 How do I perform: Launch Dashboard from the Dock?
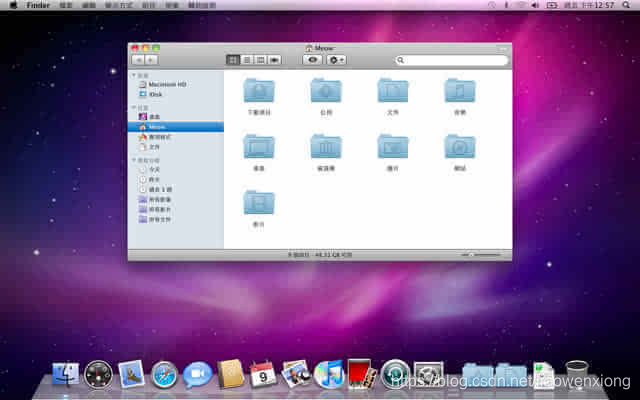[98, 374]
